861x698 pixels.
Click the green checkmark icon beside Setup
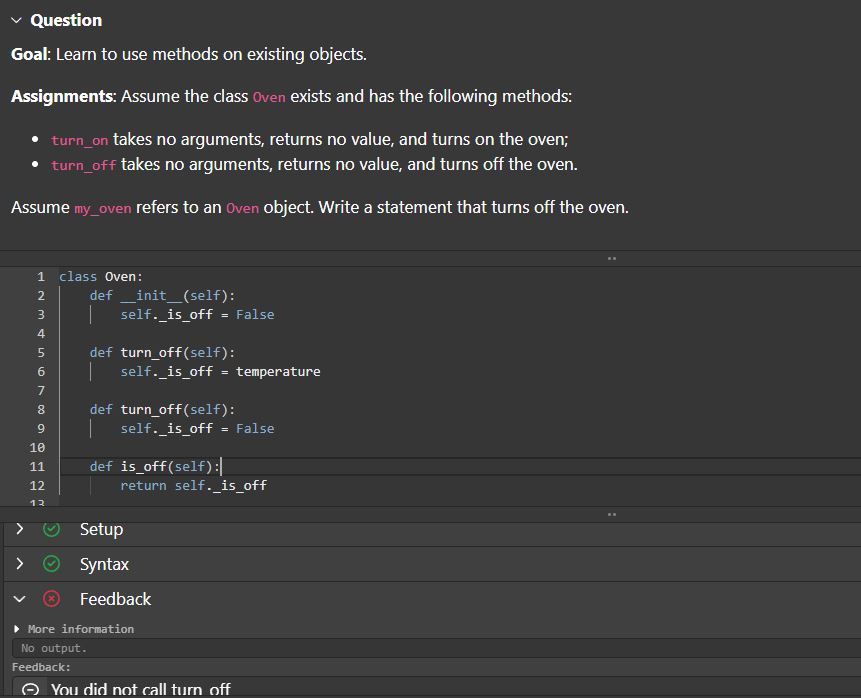click(51, 529)
